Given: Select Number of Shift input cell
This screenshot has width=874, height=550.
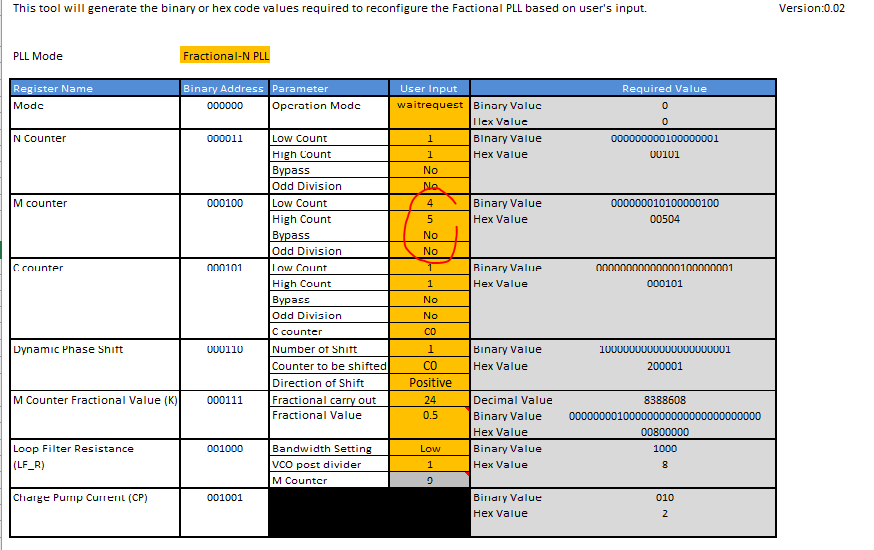Looking at the screenshot, I should pyautogui.click(x=430, y=349).
